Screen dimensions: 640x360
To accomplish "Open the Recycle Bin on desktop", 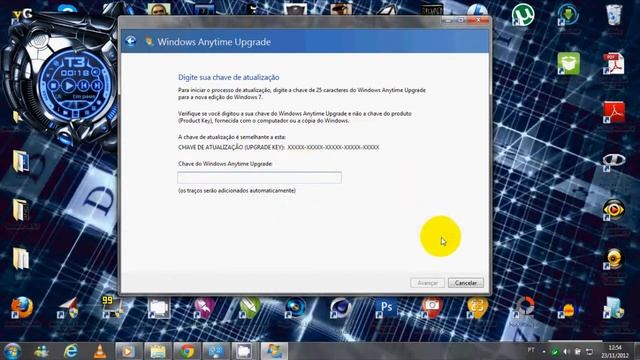I will point(614,16).
